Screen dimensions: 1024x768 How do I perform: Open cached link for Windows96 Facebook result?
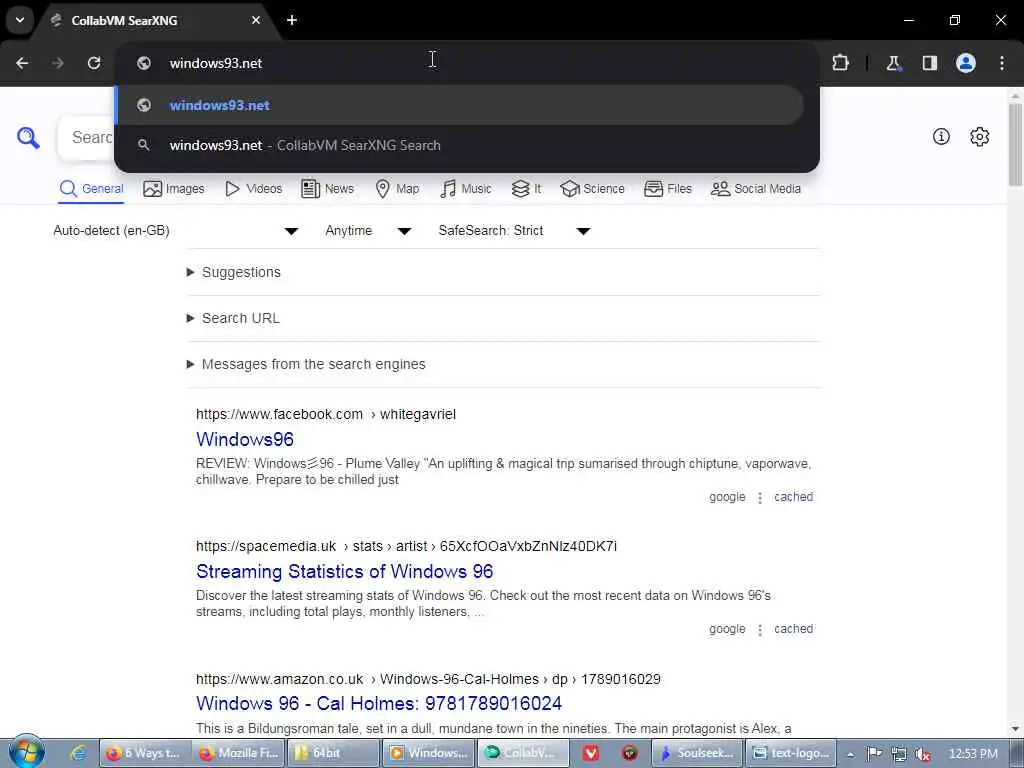(x=793, y=497)
